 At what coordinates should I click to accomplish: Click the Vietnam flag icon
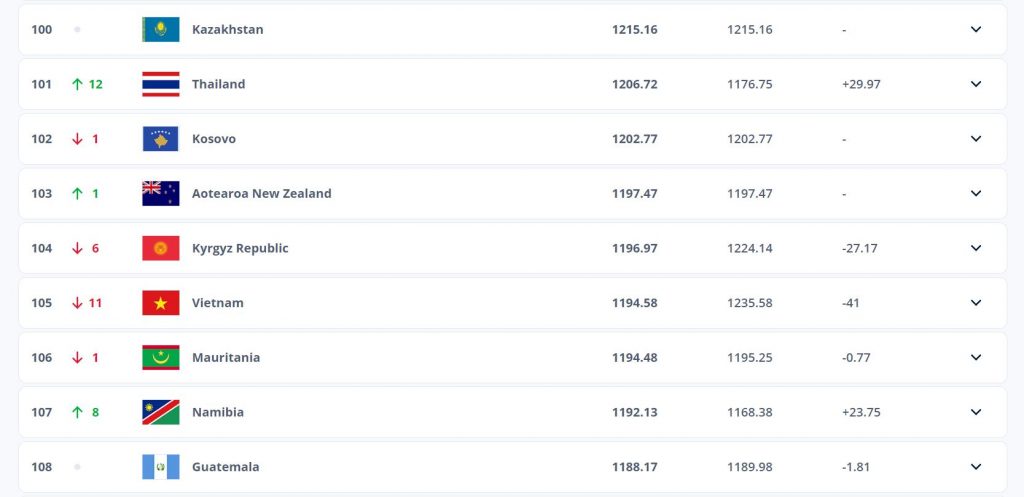coord(161,303)
